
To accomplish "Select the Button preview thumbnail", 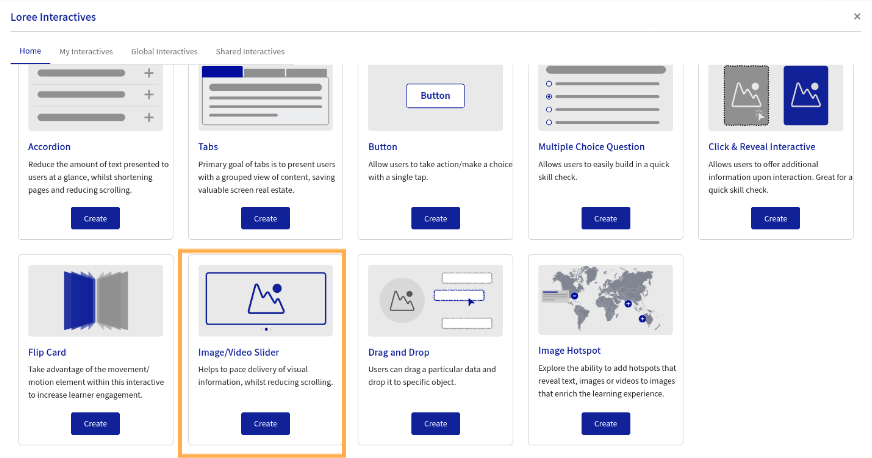I will click(x=435, y=98).
